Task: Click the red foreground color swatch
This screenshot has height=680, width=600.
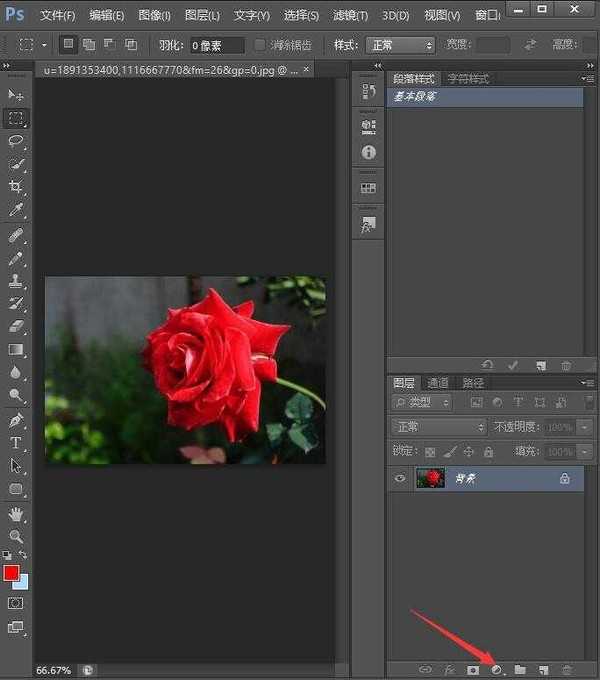Action: point(11,573)
